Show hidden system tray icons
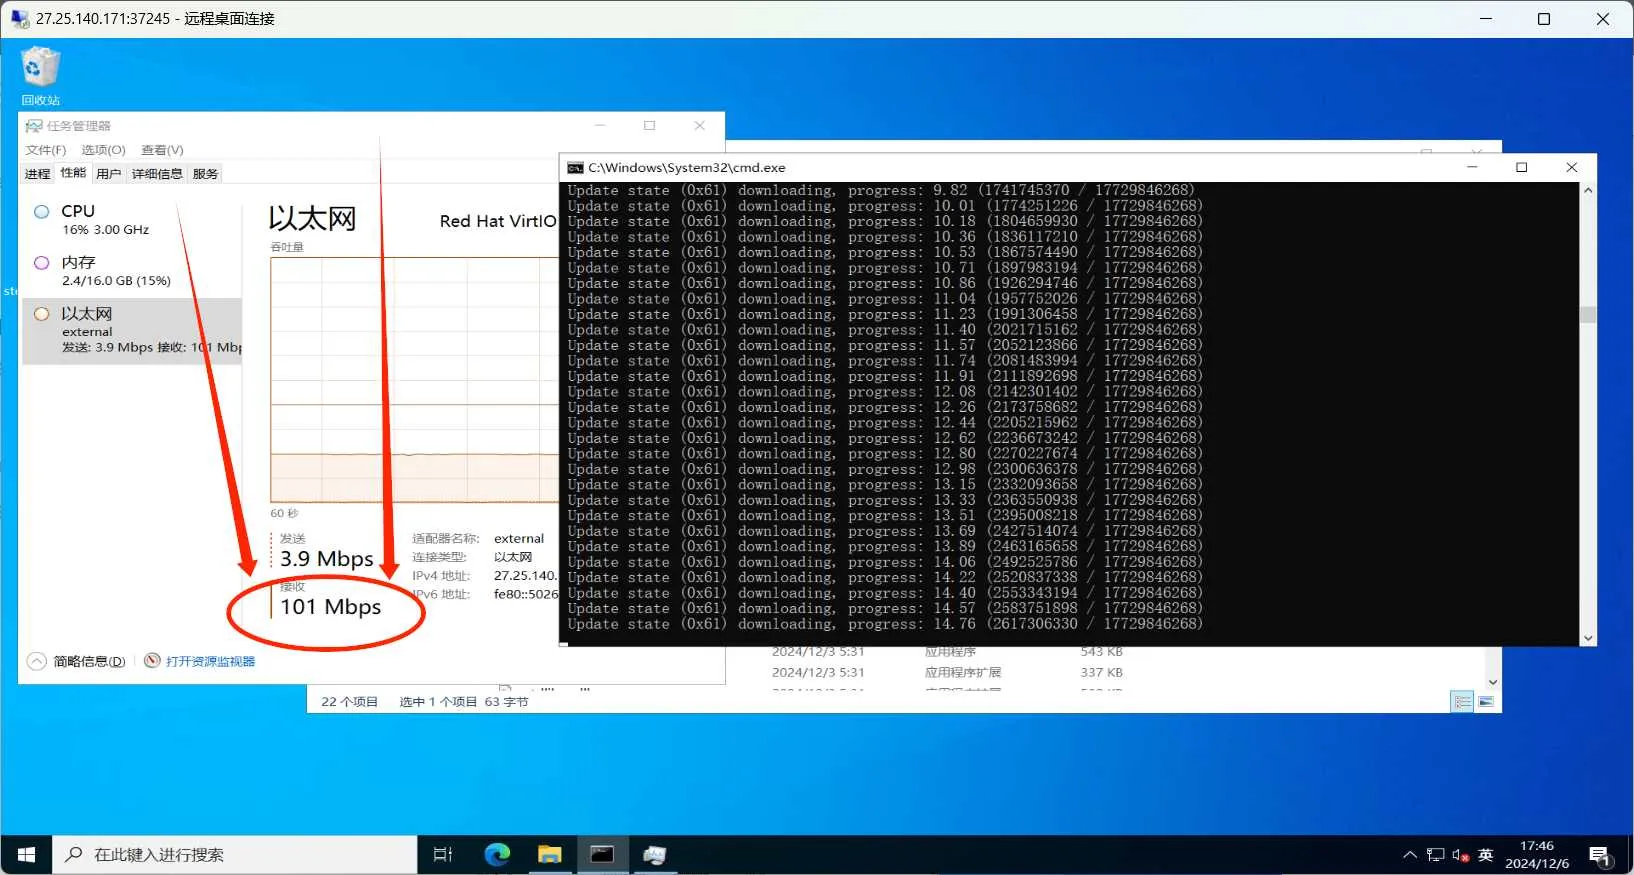The height and width of the screenshot is (875, 1634). pos(1410,855)
